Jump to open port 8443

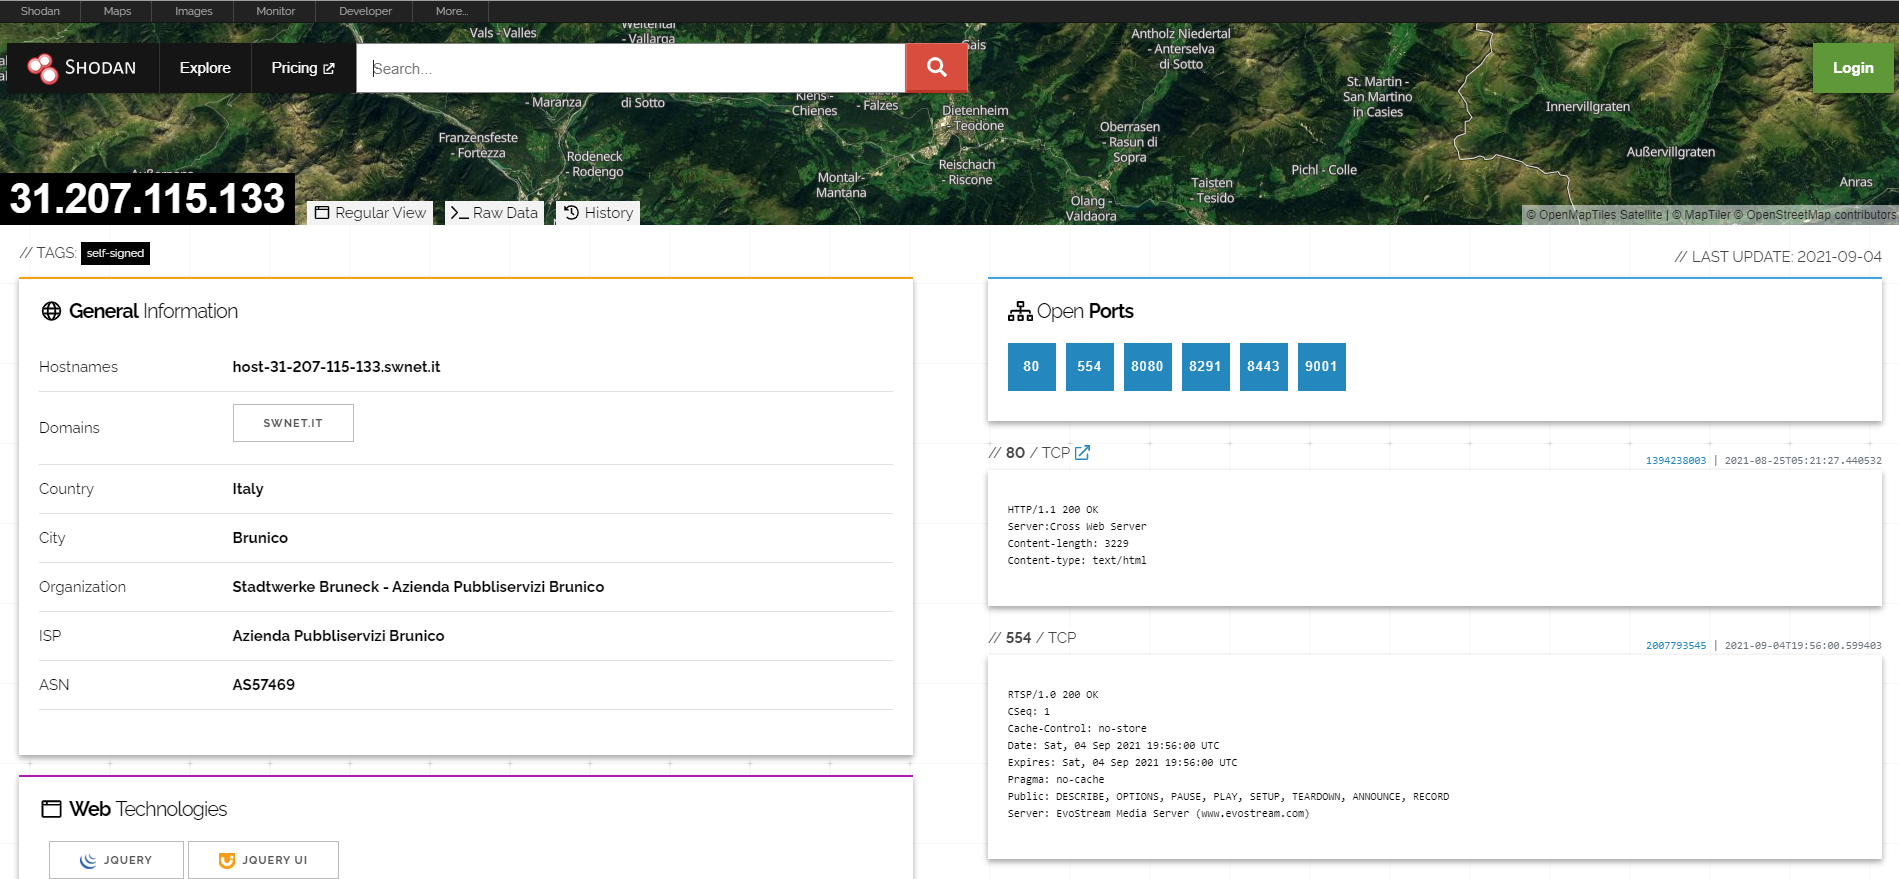point(1263,367)
